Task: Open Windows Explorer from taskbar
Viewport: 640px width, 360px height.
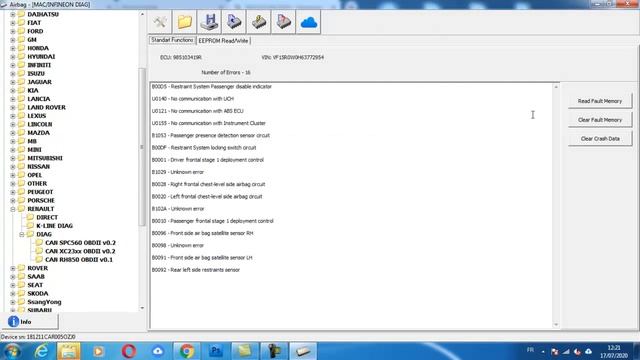Action: pyautogui.click(x=69, y=351)
